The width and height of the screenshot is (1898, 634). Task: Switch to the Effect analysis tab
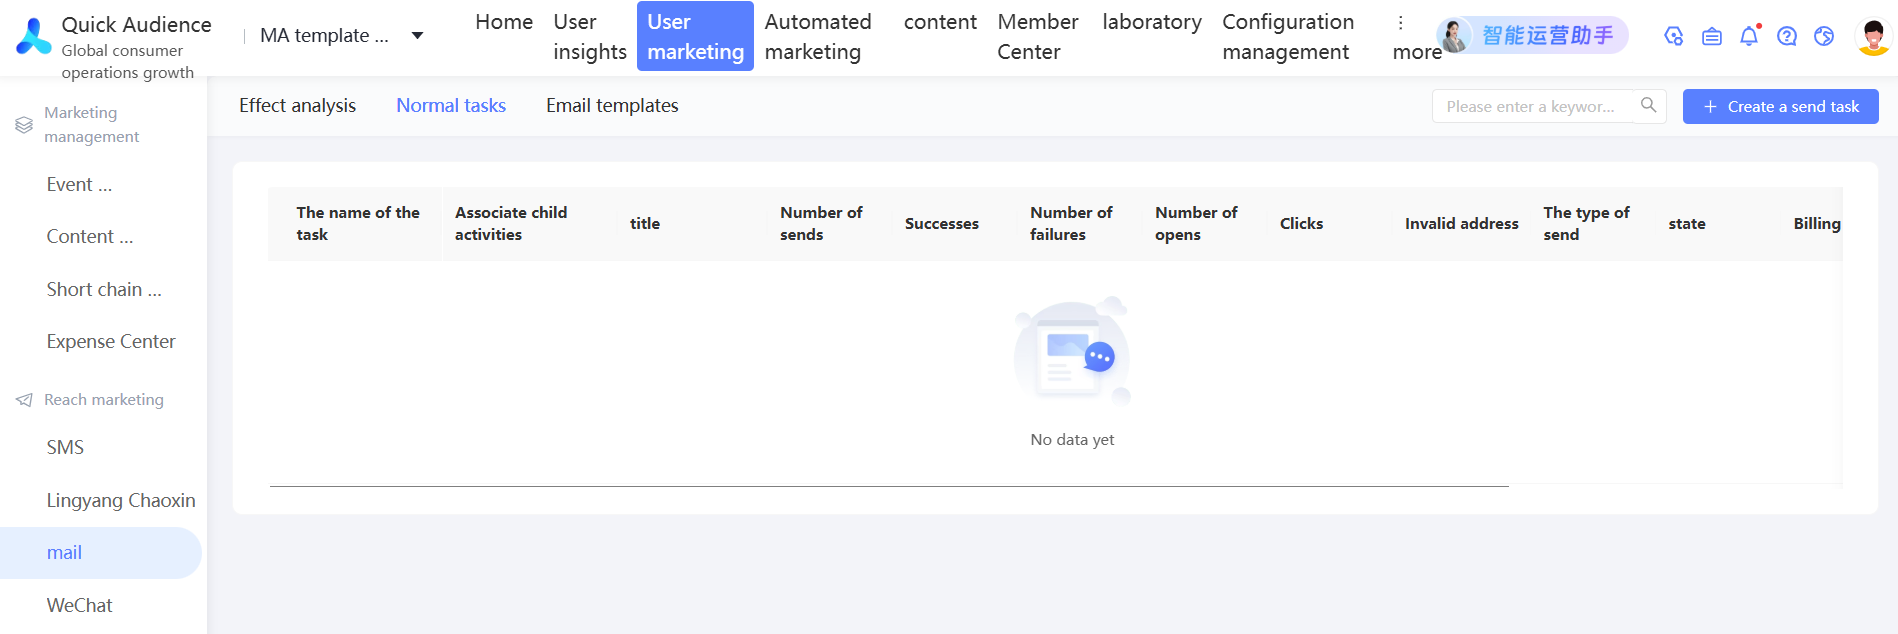tap(297, 106)
